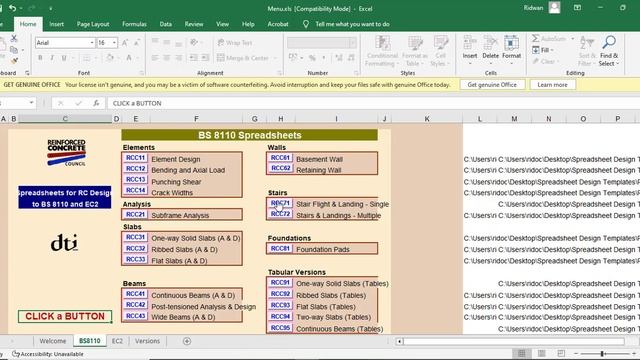The width and height of the screenshot is (640, 360).
Task: Open Cell Styles gallery
Action: pyautogui.click(x=440, y=51)
